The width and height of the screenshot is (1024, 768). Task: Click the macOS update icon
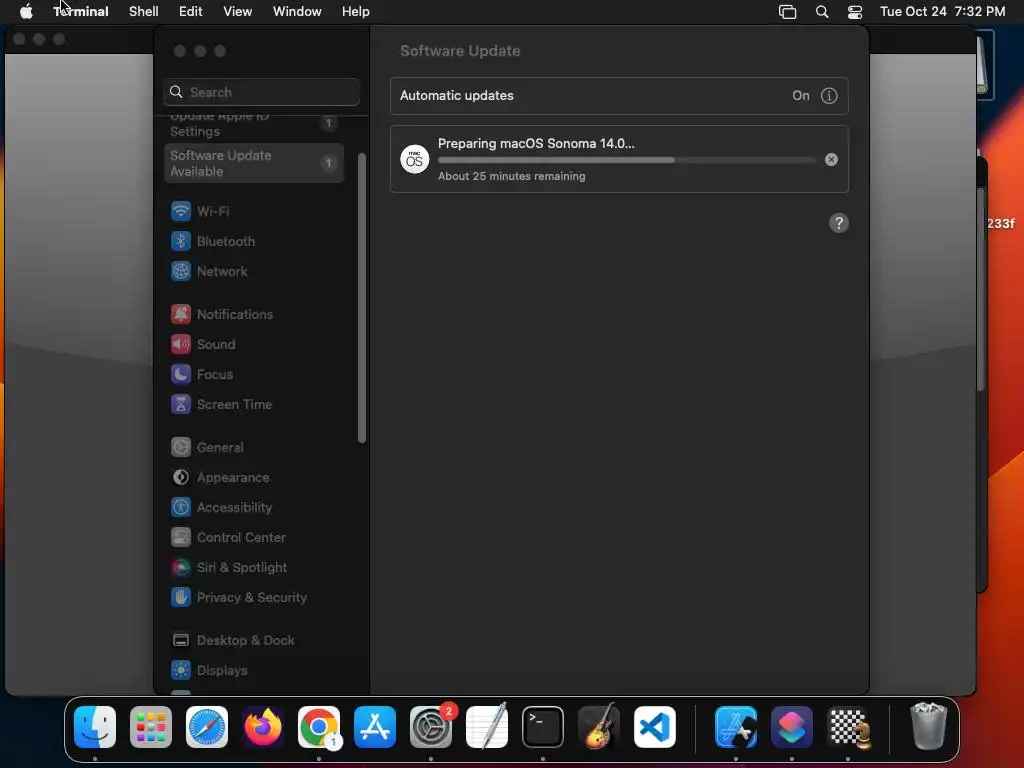point(415,159)
